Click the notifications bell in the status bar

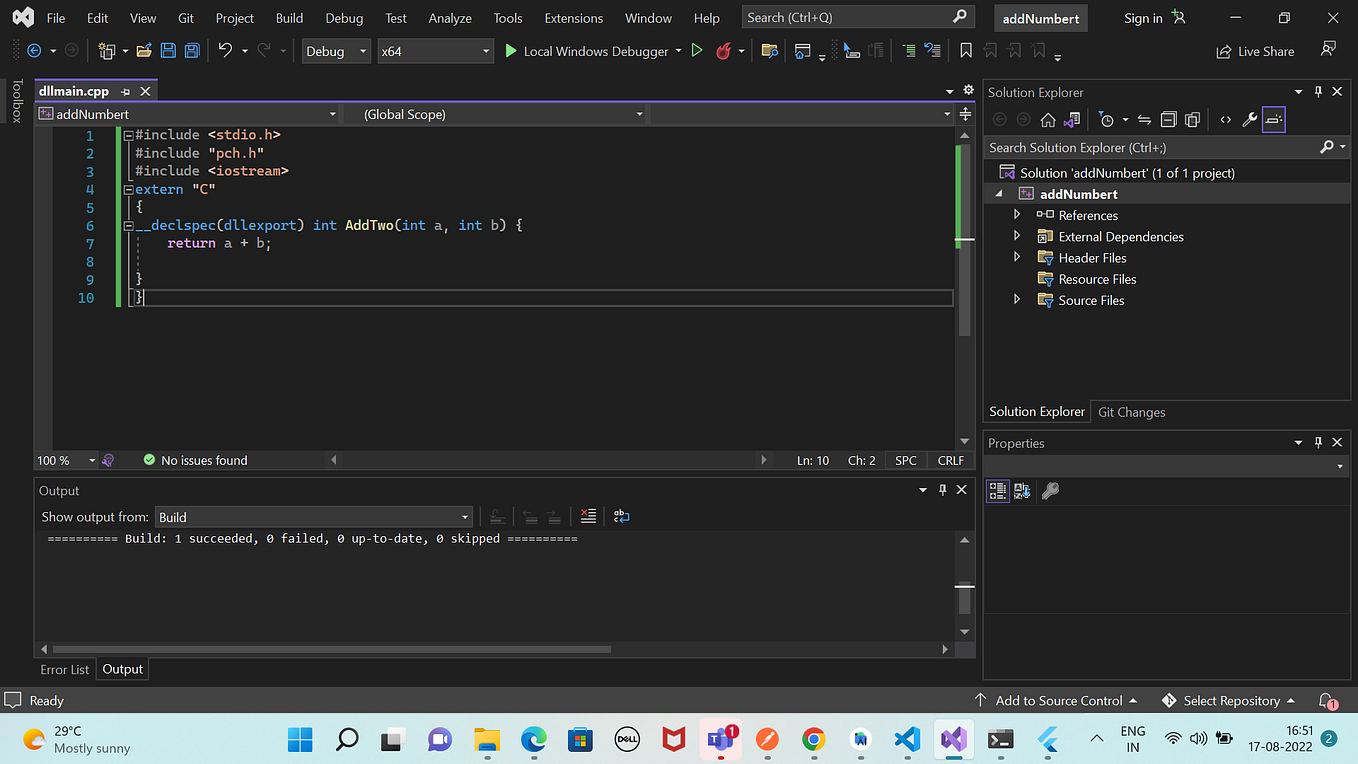(x=1327, y=701)
